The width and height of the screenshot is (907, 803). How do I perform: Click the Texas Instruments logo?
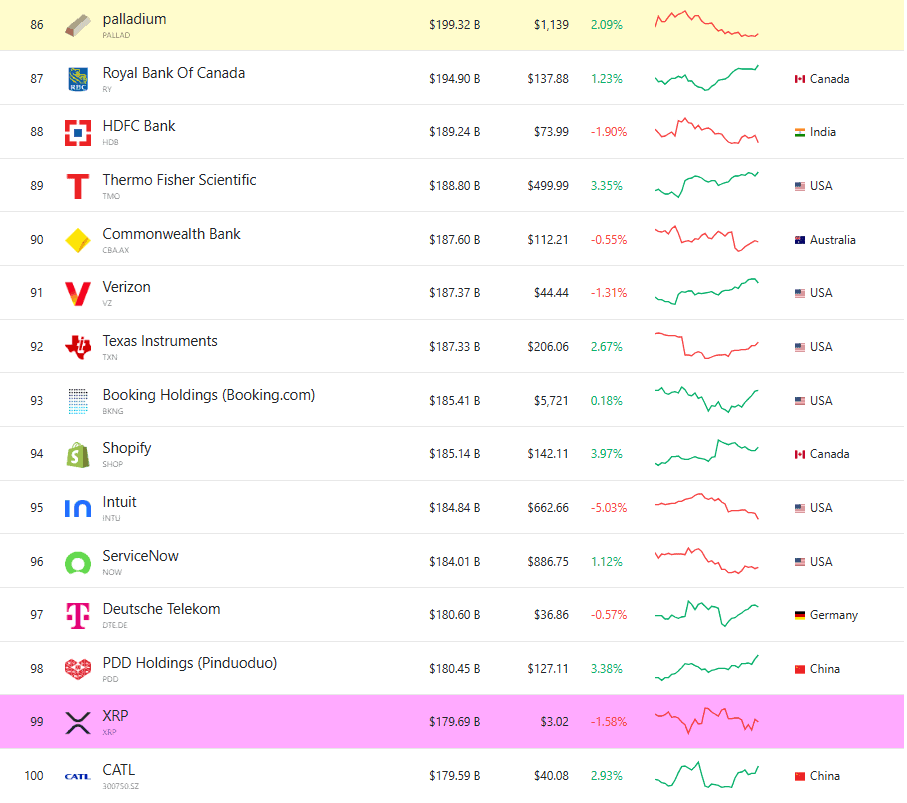point(77,347)
